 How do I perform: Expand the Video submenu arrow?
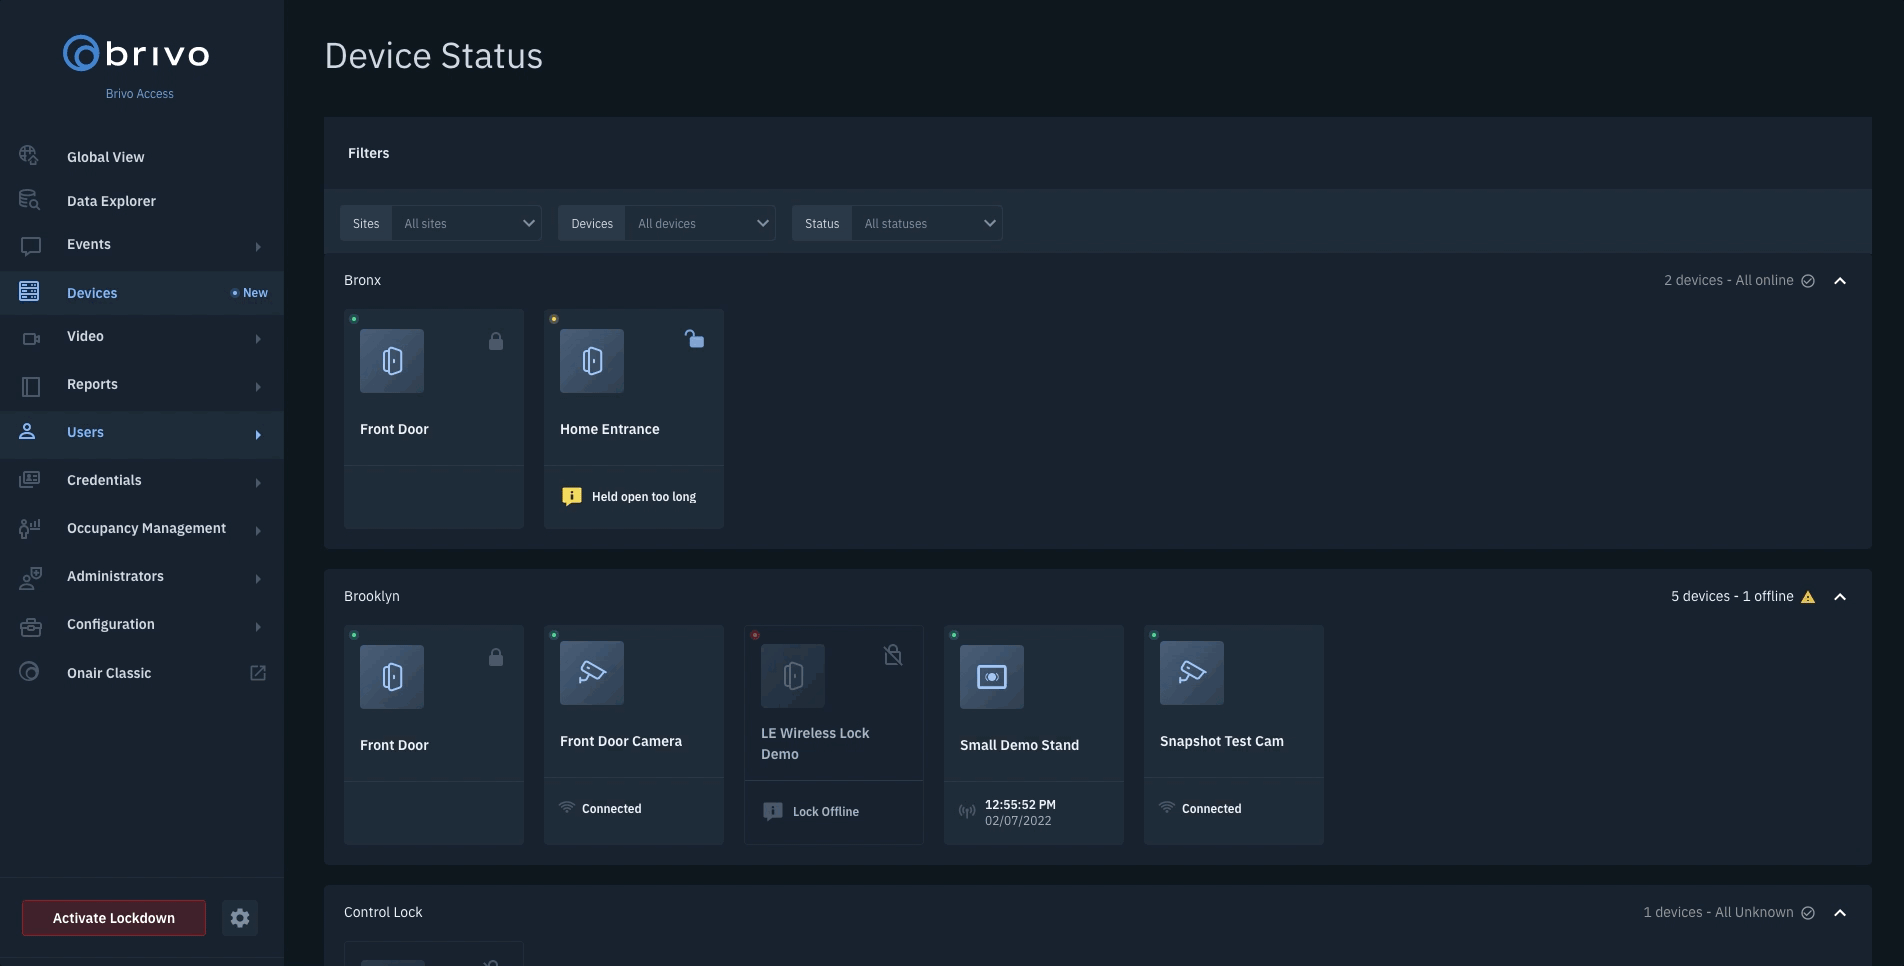[x=258, y=339]
